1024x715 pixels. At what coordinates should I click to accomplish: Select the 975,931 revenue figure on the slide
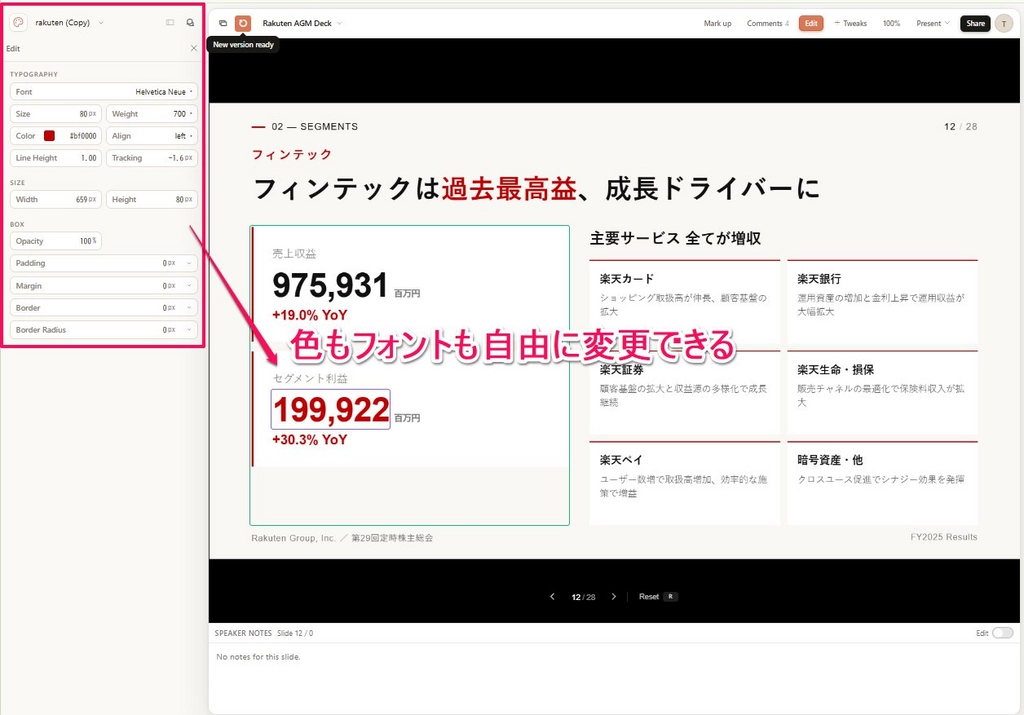(330, 285)
